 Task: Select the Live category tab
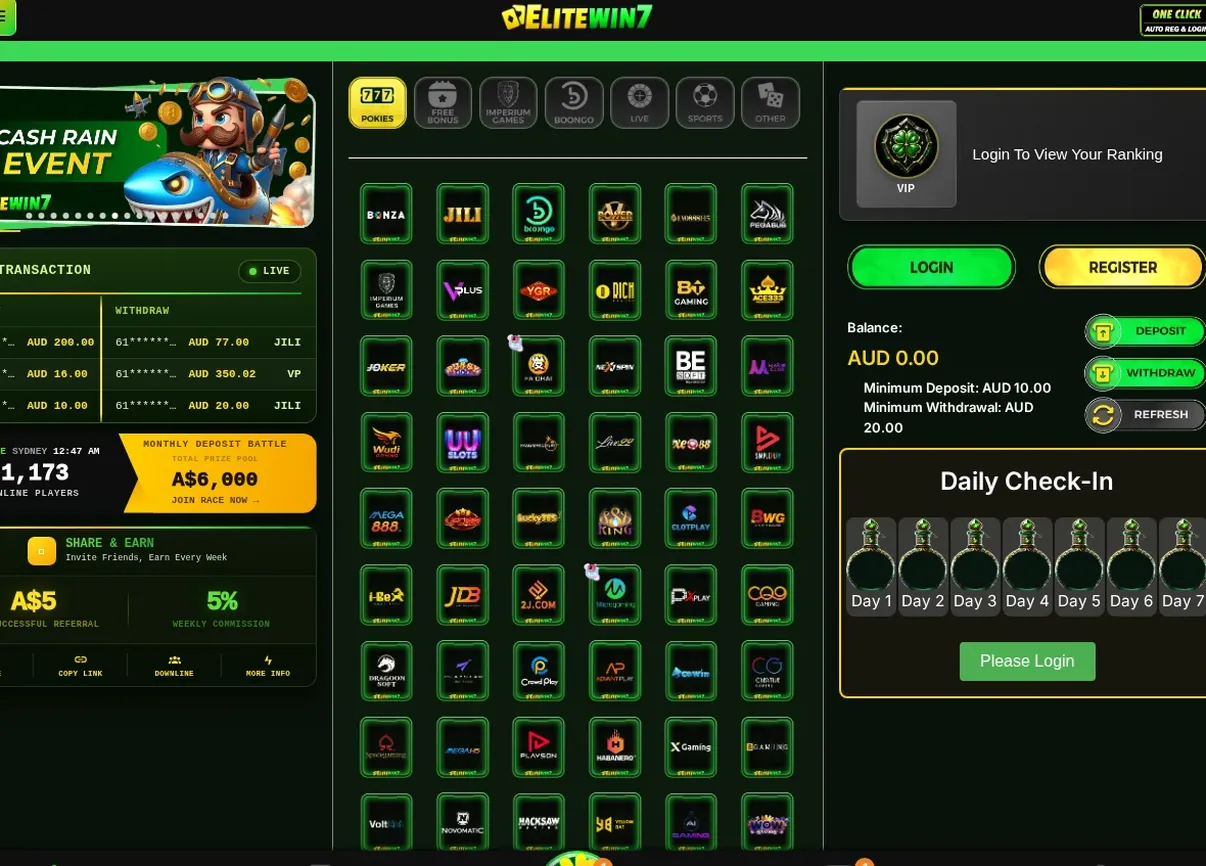pyautogui.click(x=639, y=103)
